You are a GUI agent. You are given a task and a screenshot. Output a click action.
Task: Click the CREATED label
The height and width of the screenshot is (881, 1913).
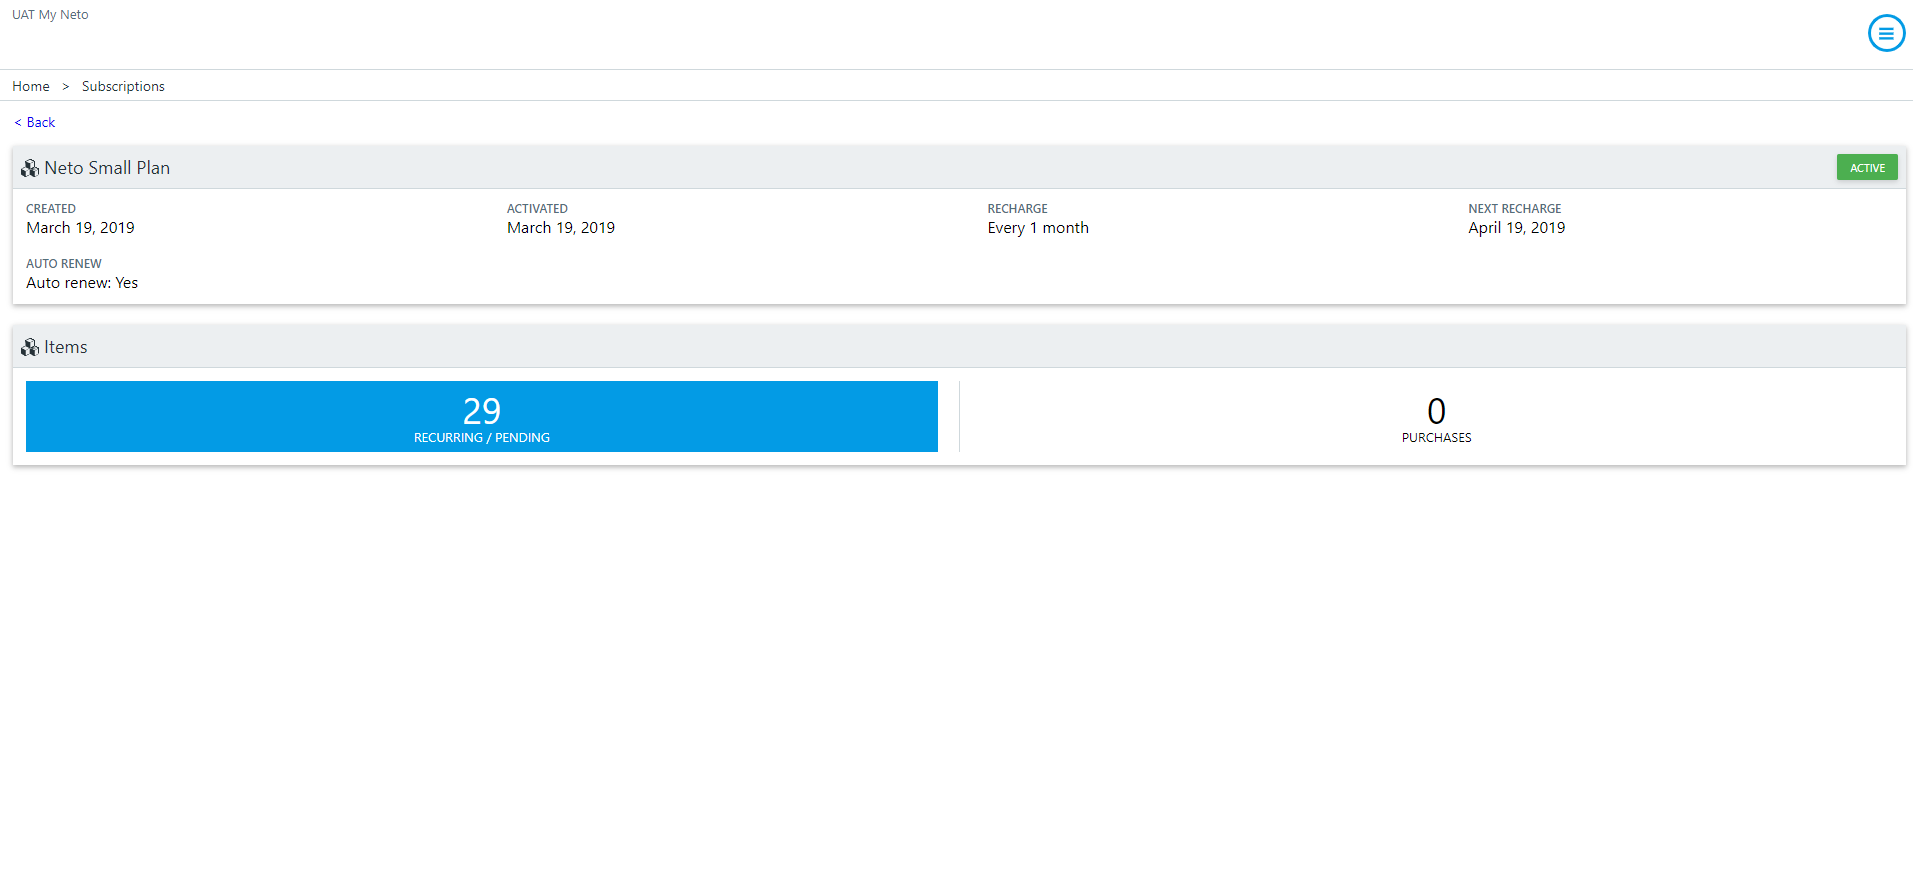(51, 209)
